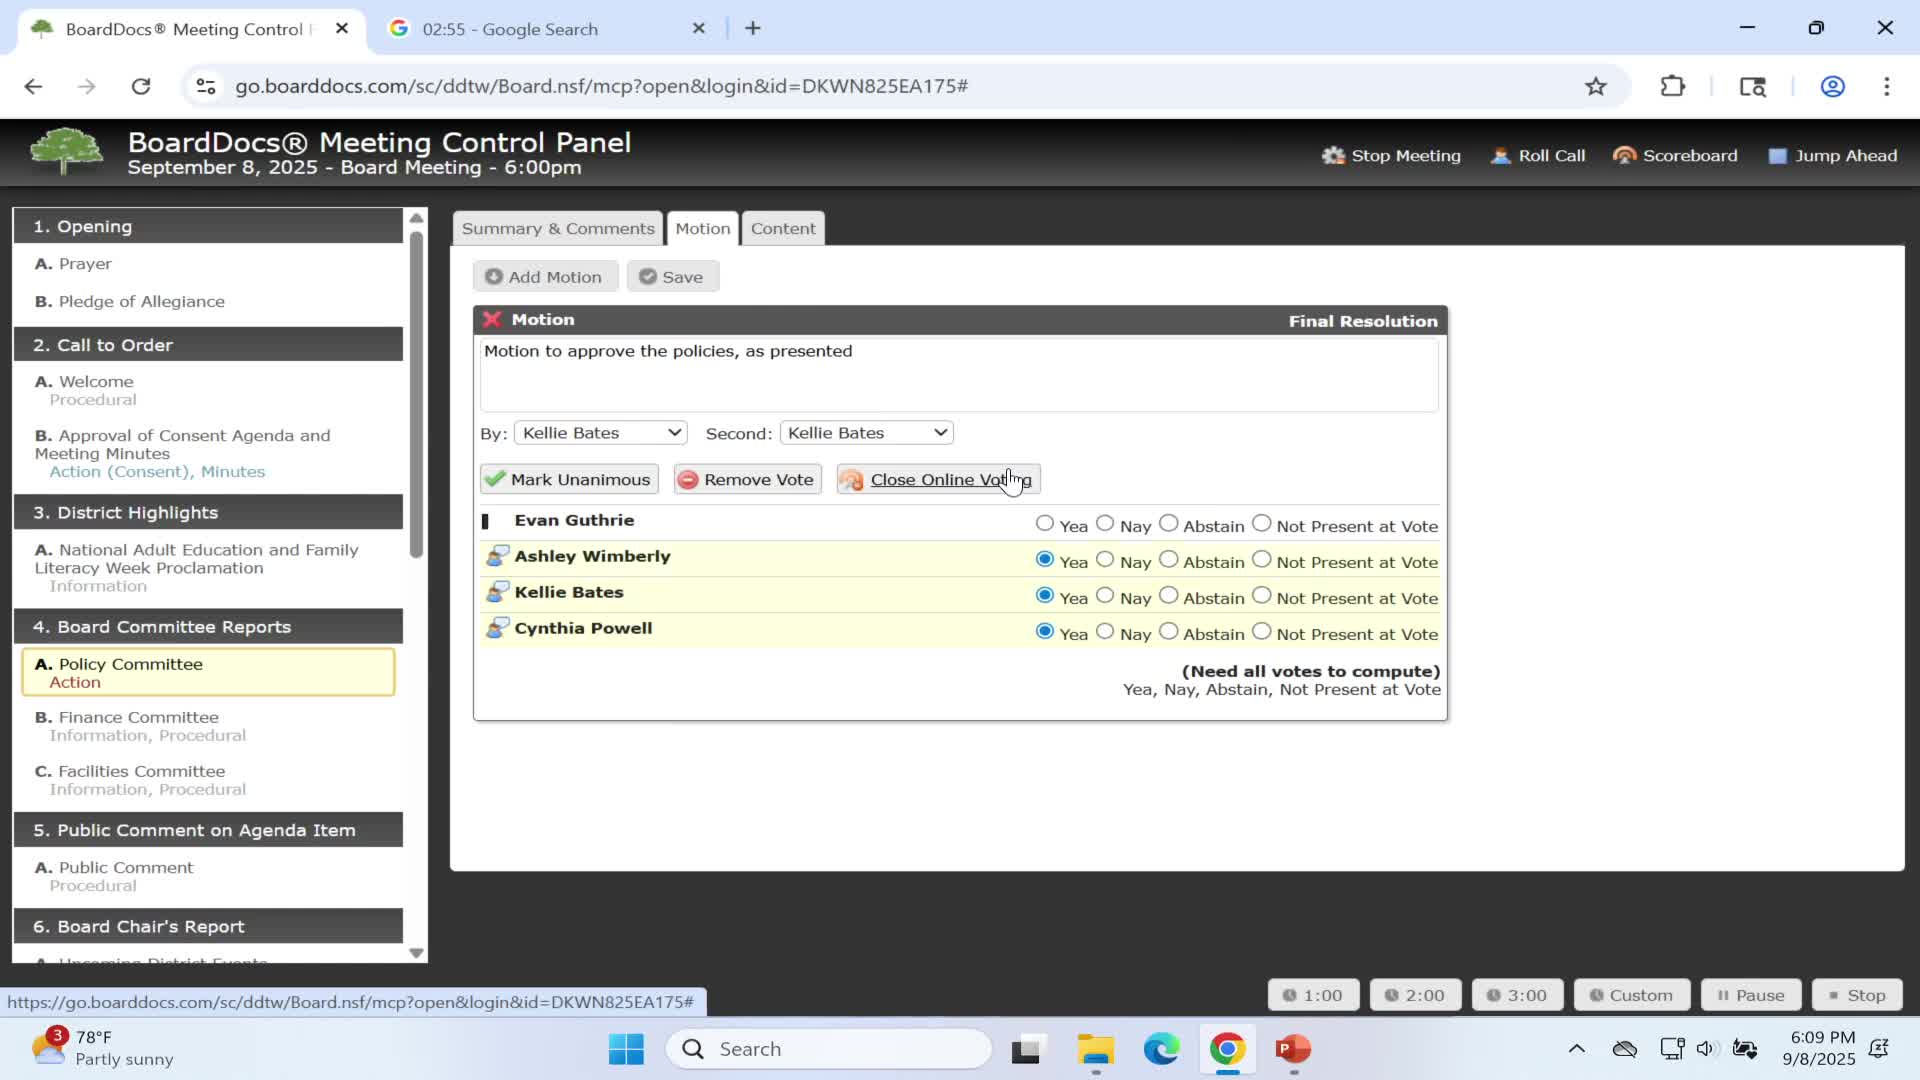Click the motion text field
This screenshot has height=1080, width=1920.
[958, 375]
